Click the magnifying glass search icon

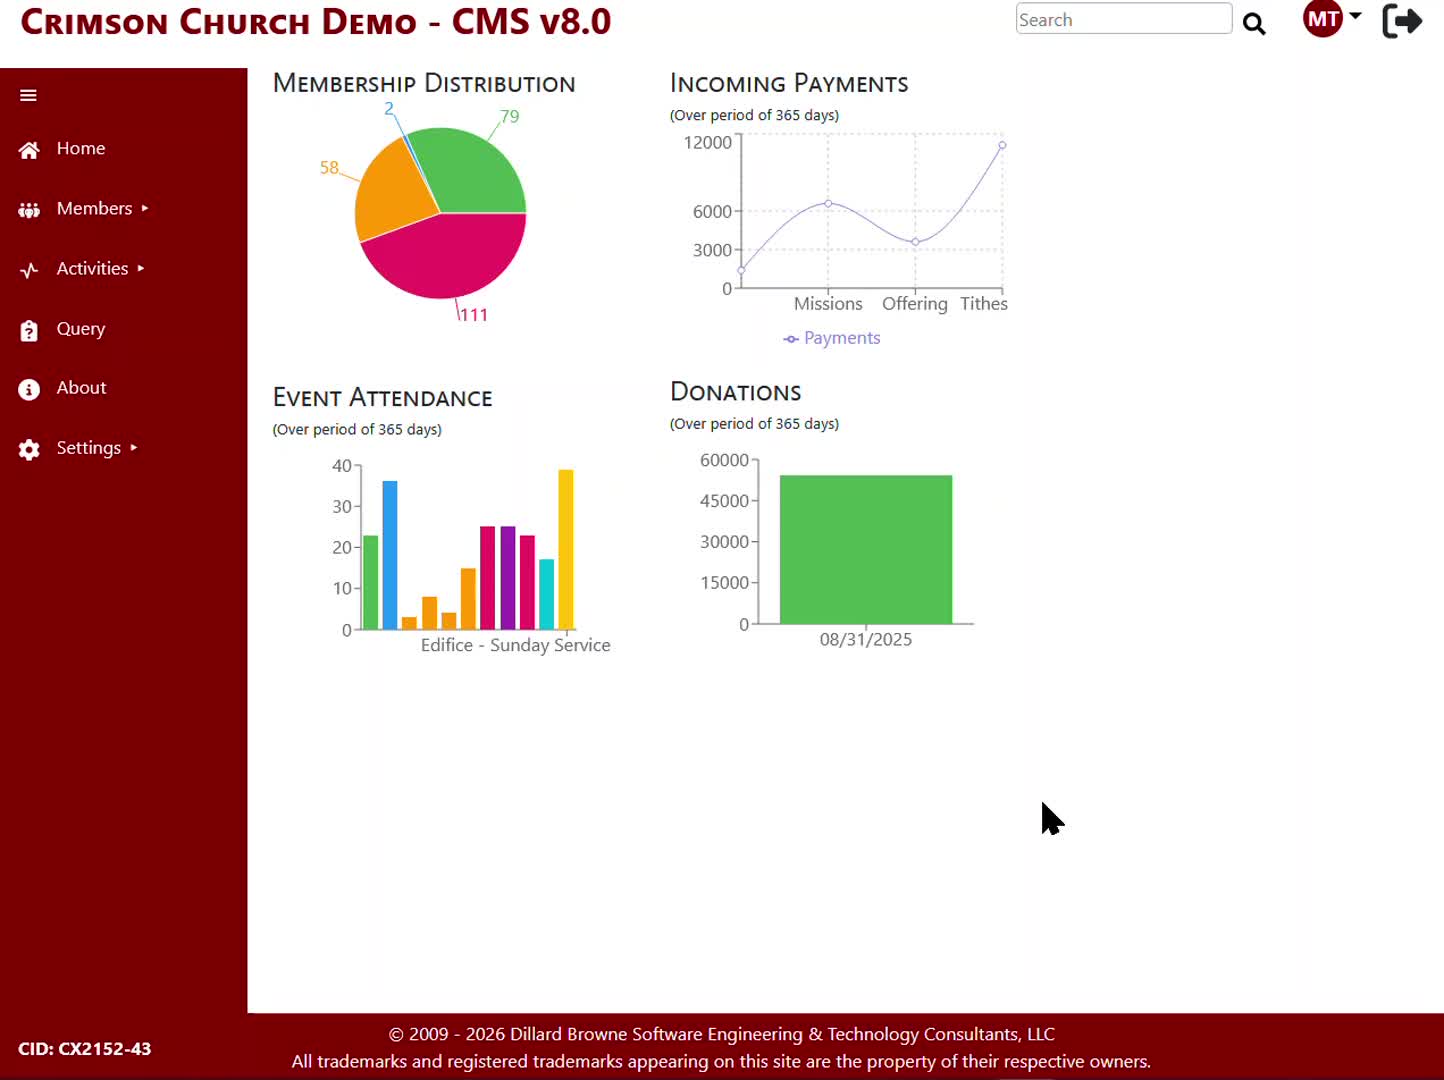[x=1254, y=24]
